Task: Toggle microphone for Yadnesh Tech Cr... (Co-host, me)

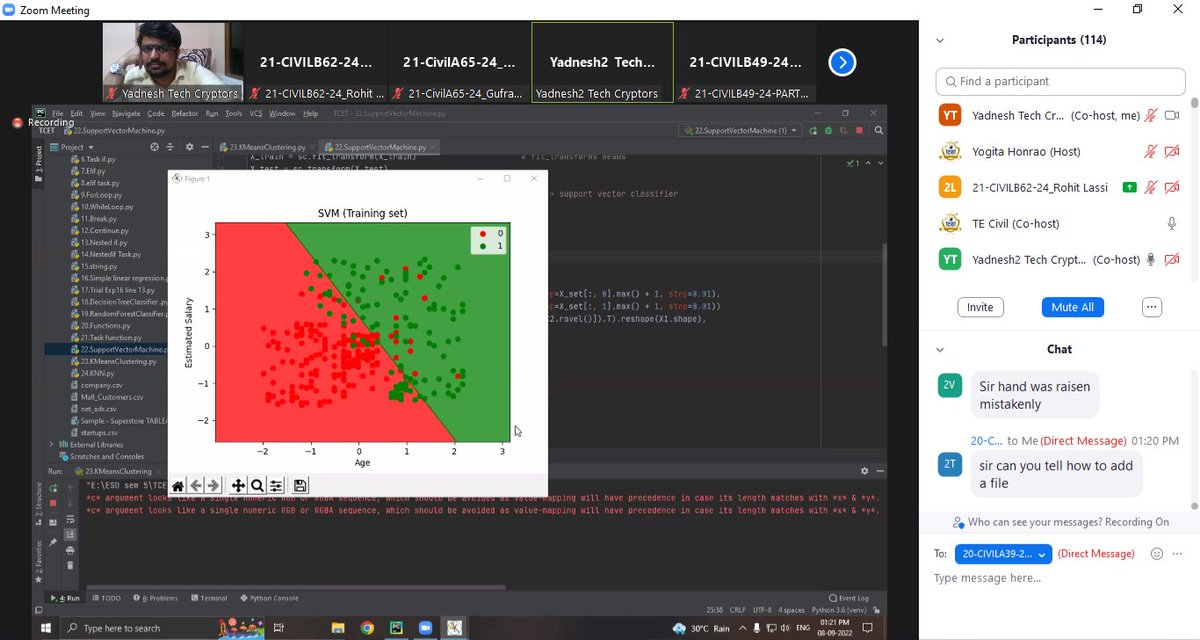Action: 1151,116
